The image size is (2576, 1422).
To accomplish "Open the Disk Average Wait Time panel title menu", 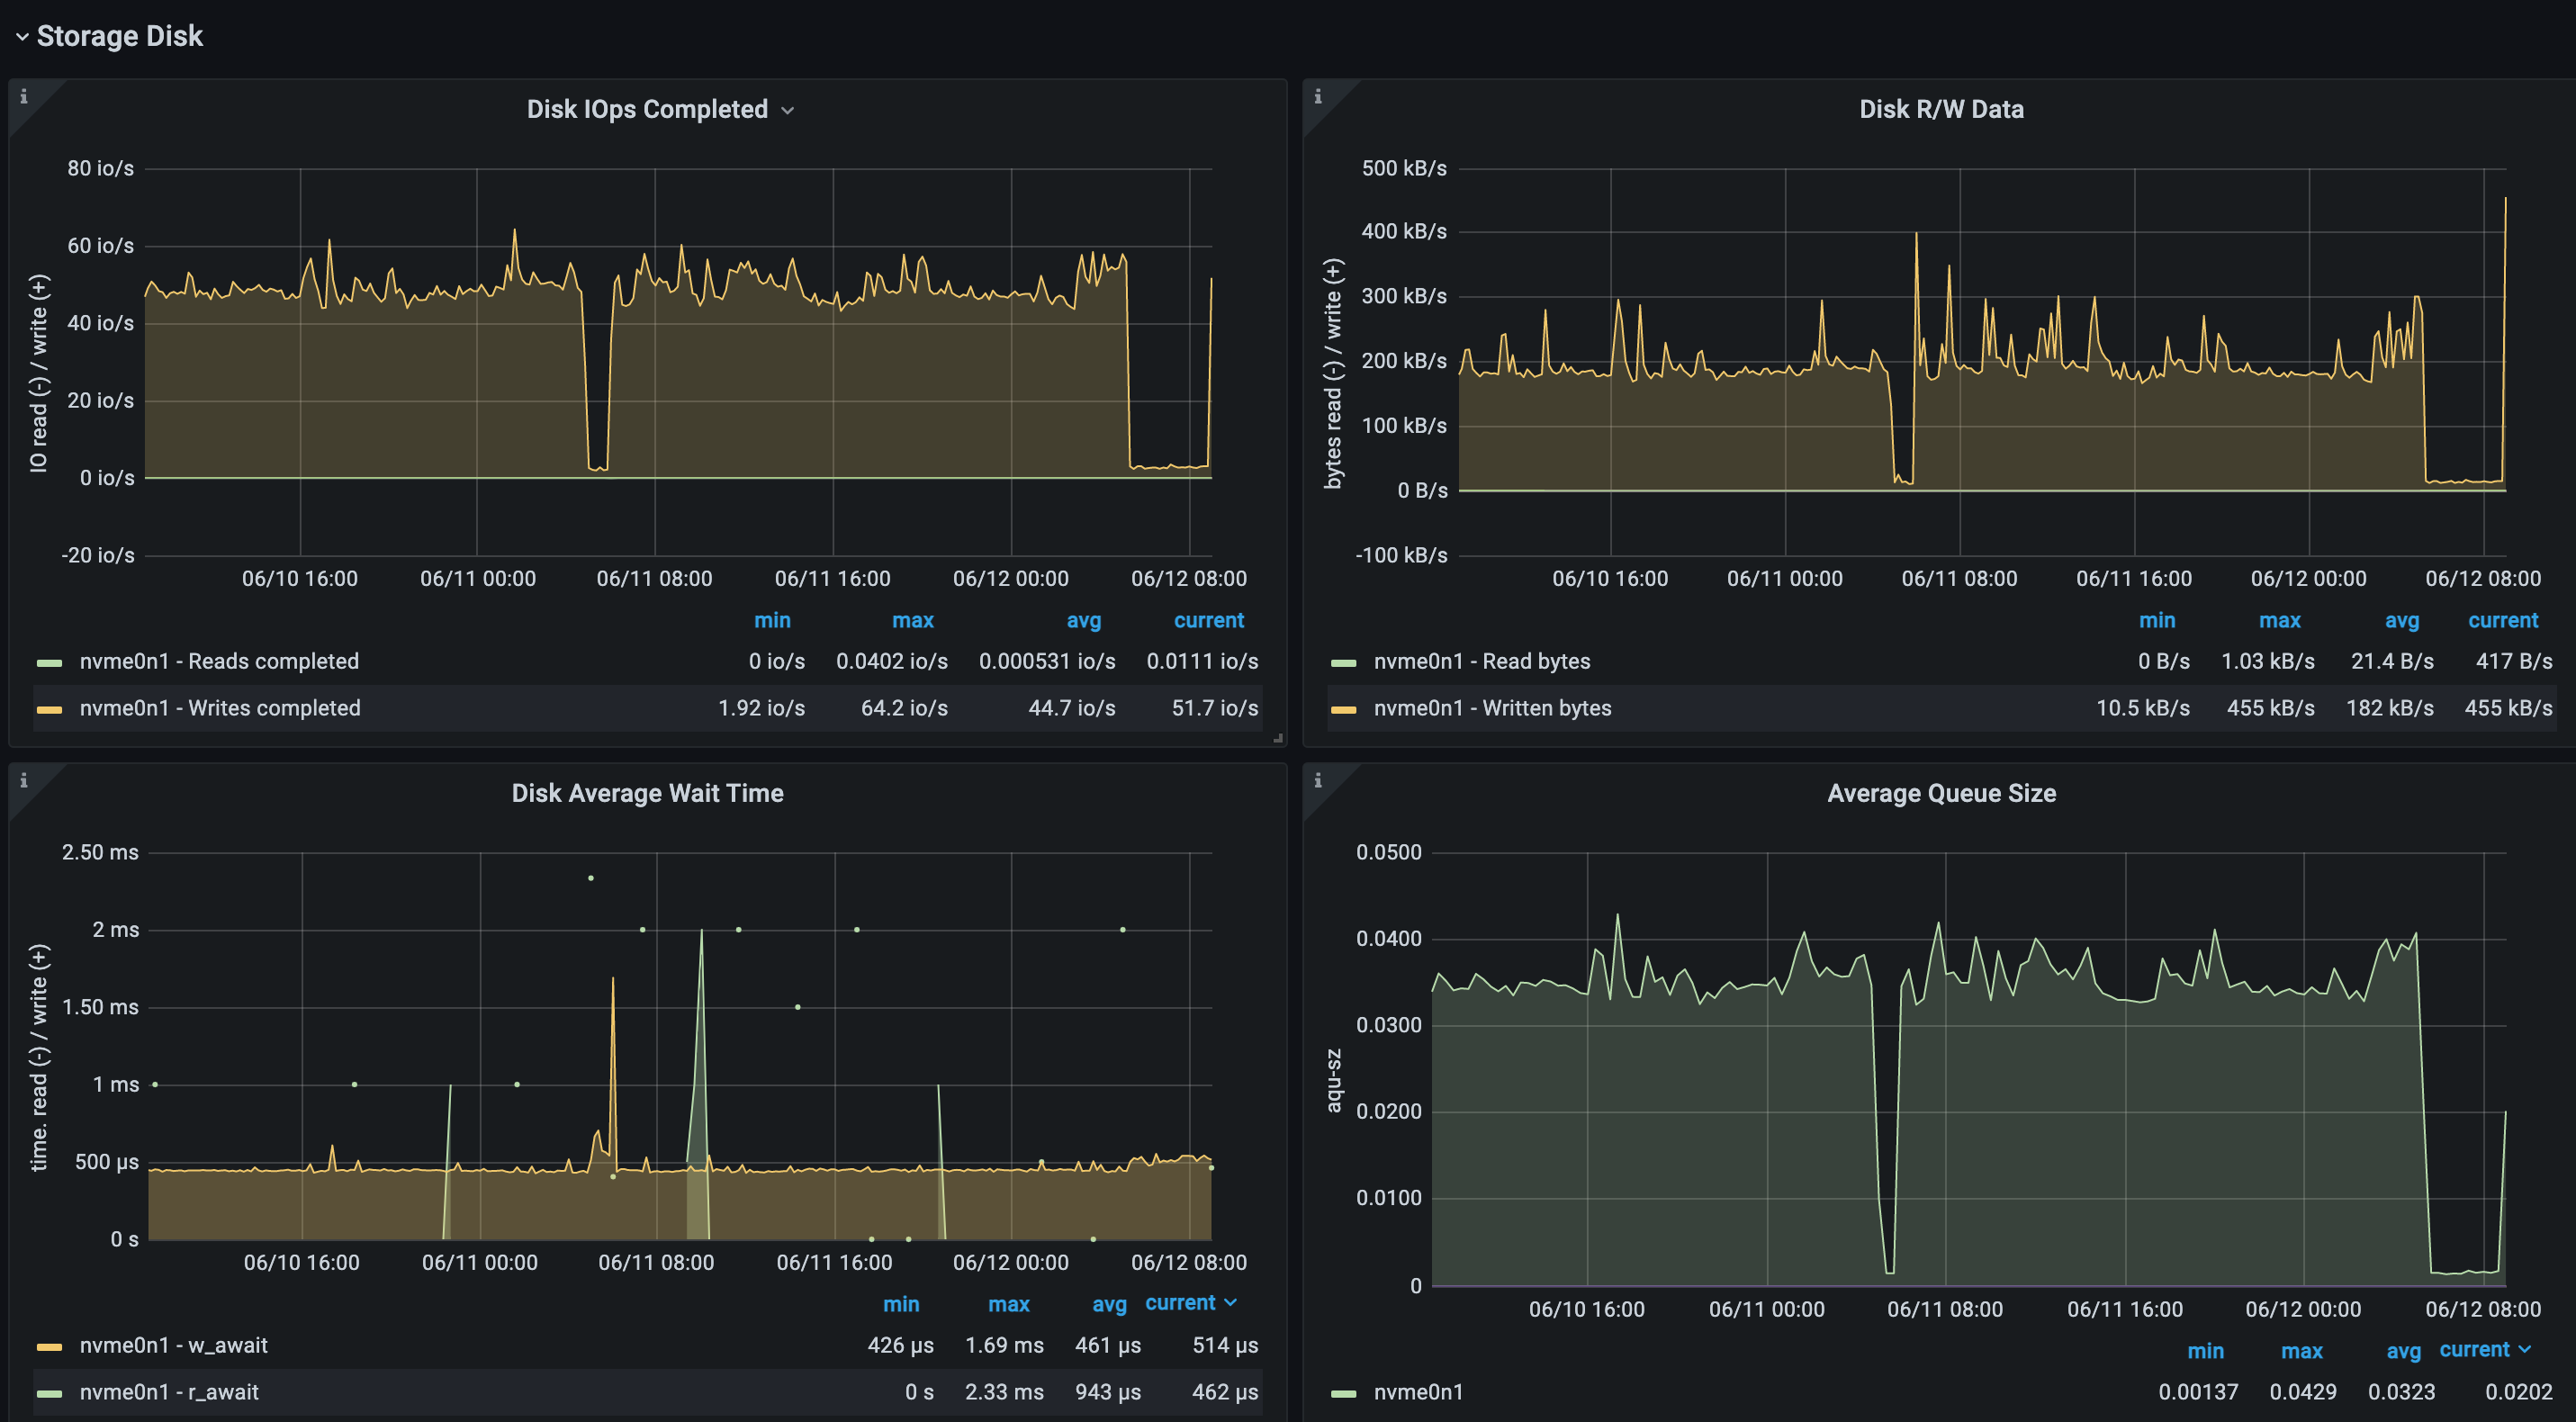I will coord(647,792).
